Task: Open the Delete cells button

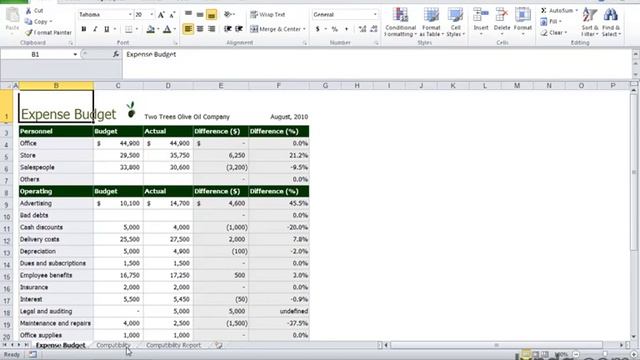Action: coord(502,22)
